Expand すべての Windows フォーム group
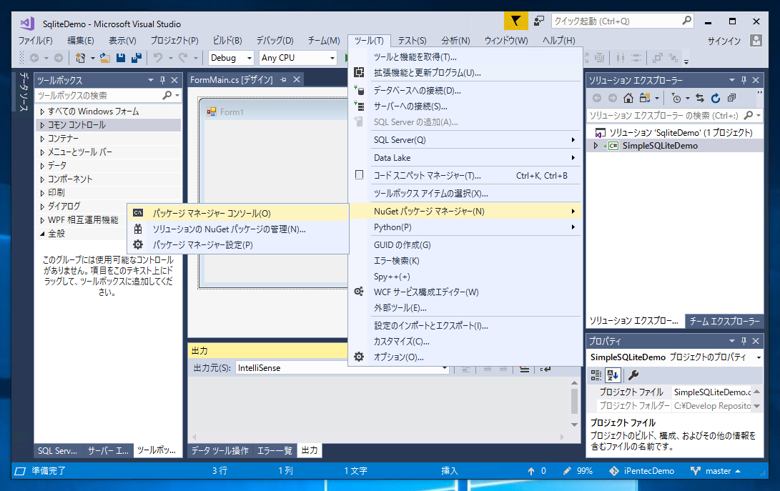This screenshot has height=491, width=780. coord(42,112)
